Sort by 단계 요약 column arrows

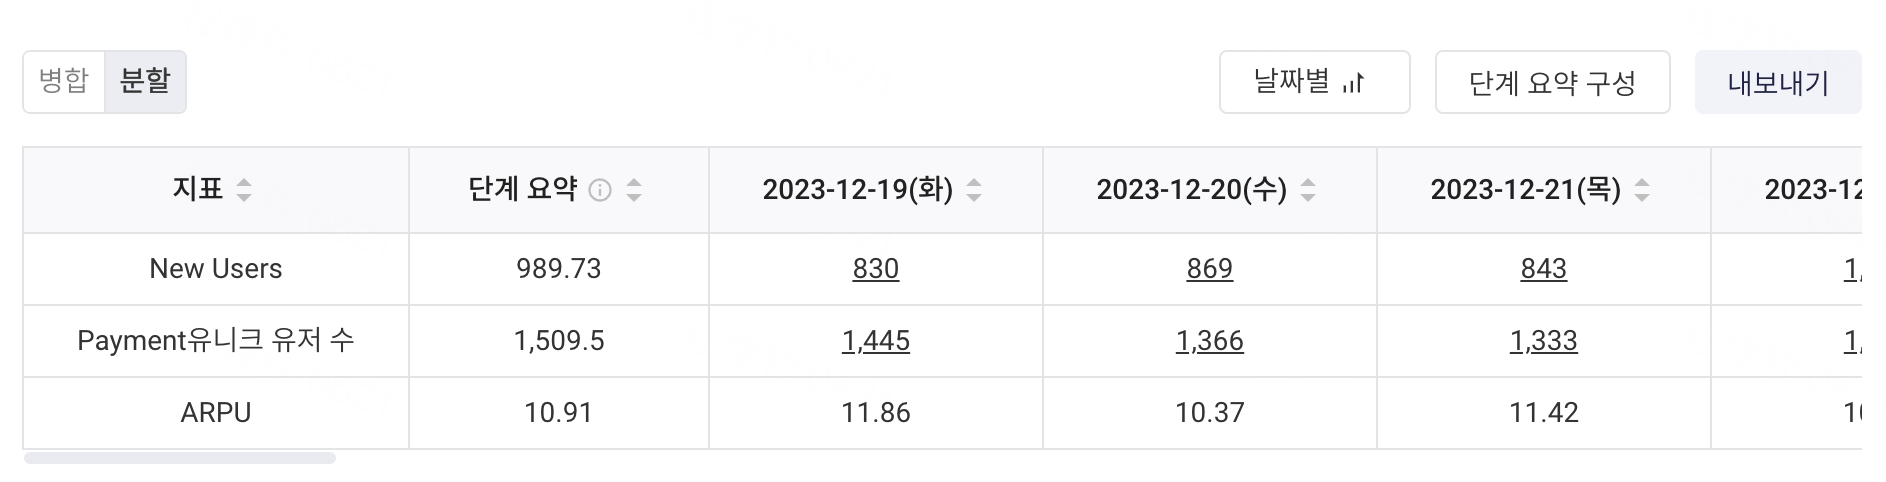click(x=634, y=190)
